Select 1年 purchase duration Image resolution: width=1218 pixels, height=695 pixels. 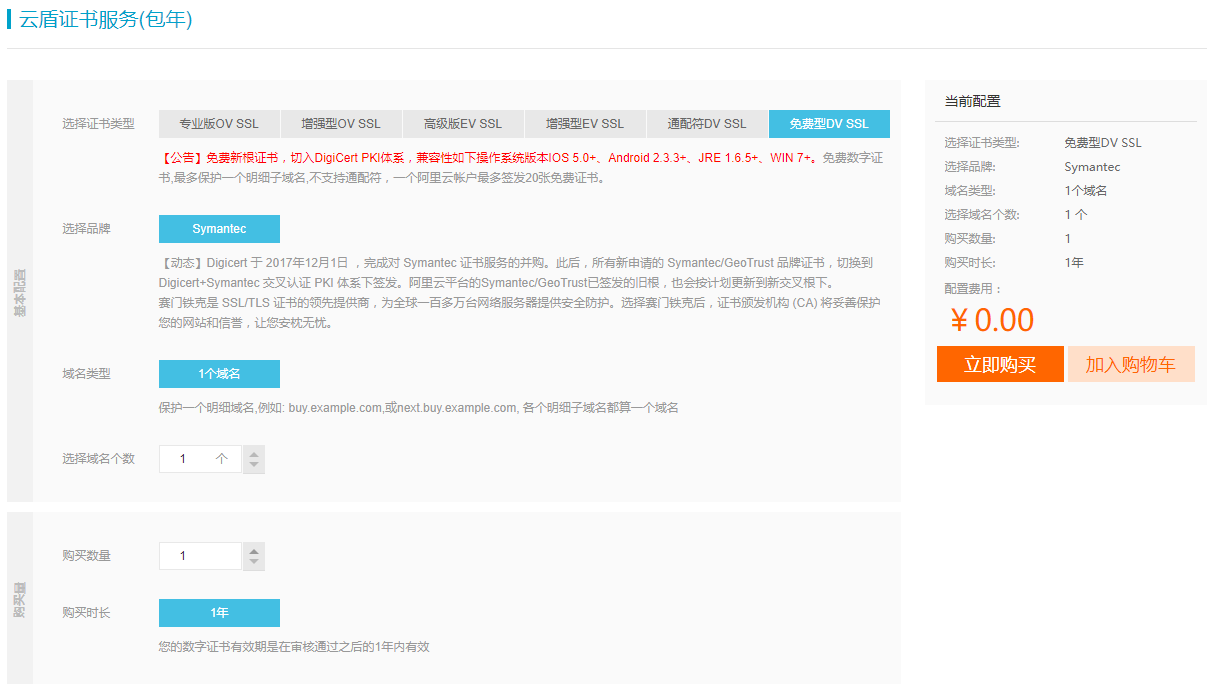tap(219, 612)
